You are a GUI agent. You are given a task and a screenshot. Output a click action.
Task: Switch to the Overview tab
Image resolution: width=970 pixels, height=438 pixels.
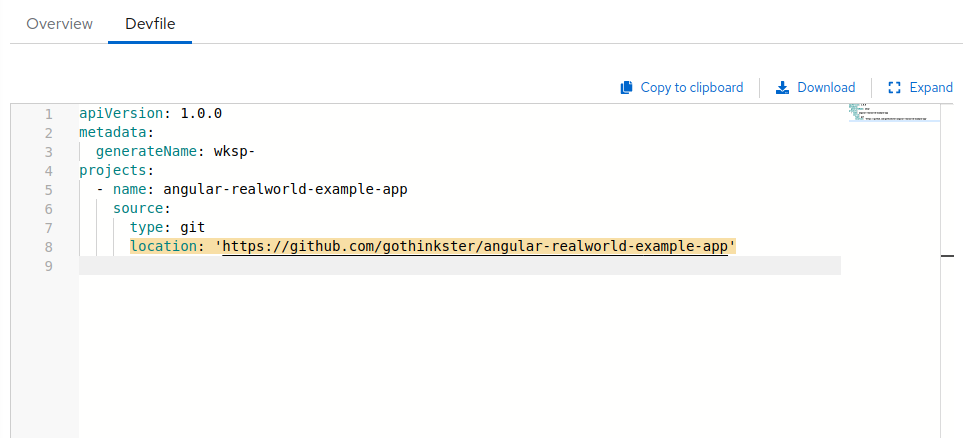[x=60, y=24]
